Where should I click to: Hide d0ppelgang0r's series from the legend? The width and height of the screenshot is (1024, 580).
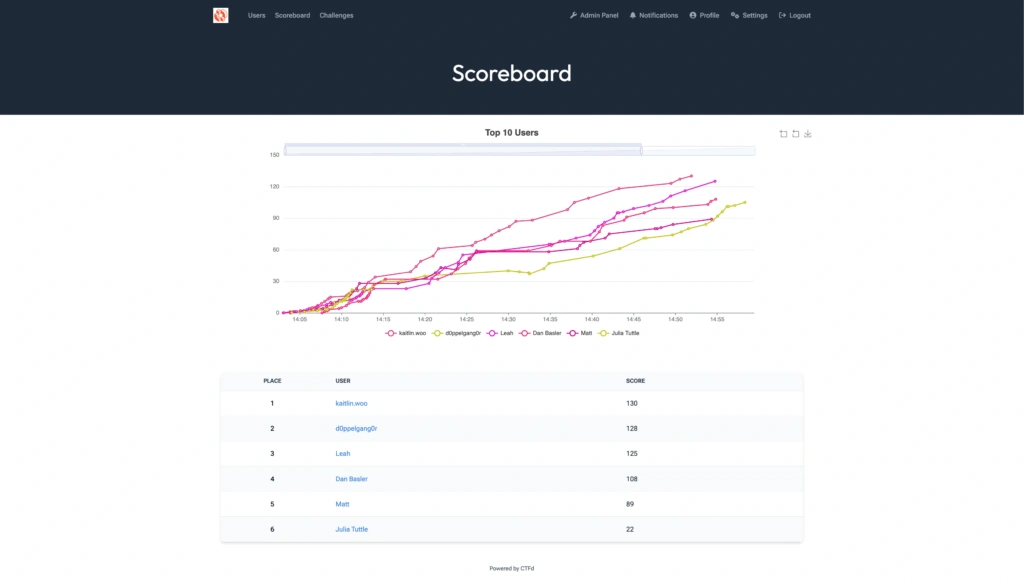pos(462,332)
